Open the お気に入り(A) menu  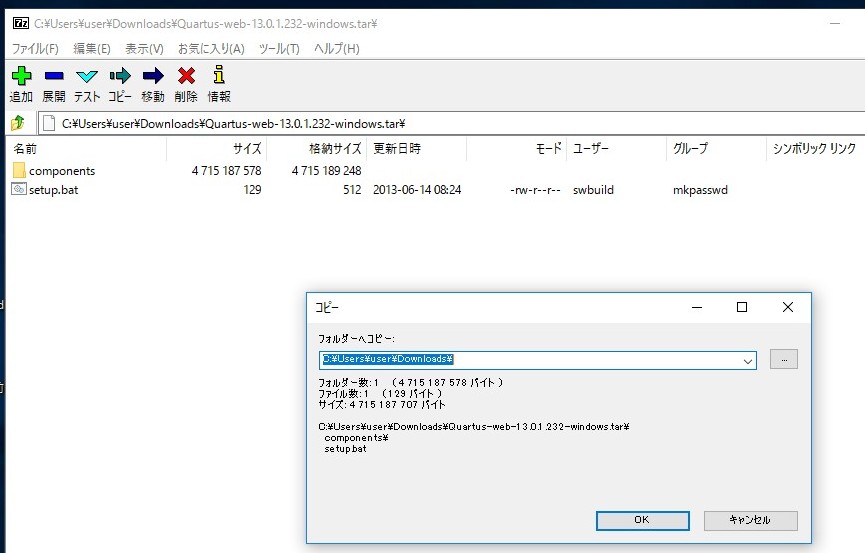pos(211,49)
